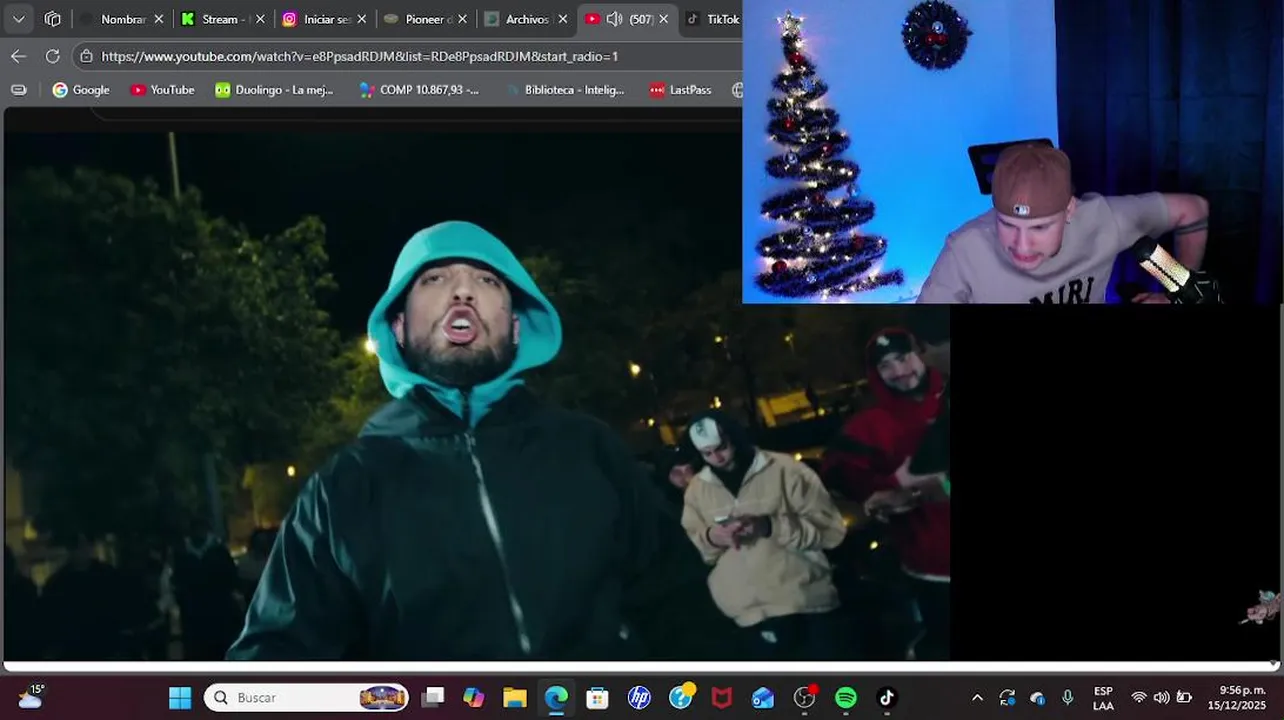Image resolution: width=1284 pixels, height=720 pixels.
Task: Open Microsoft Store from the taskbar
Action: [x=597, y=697]
